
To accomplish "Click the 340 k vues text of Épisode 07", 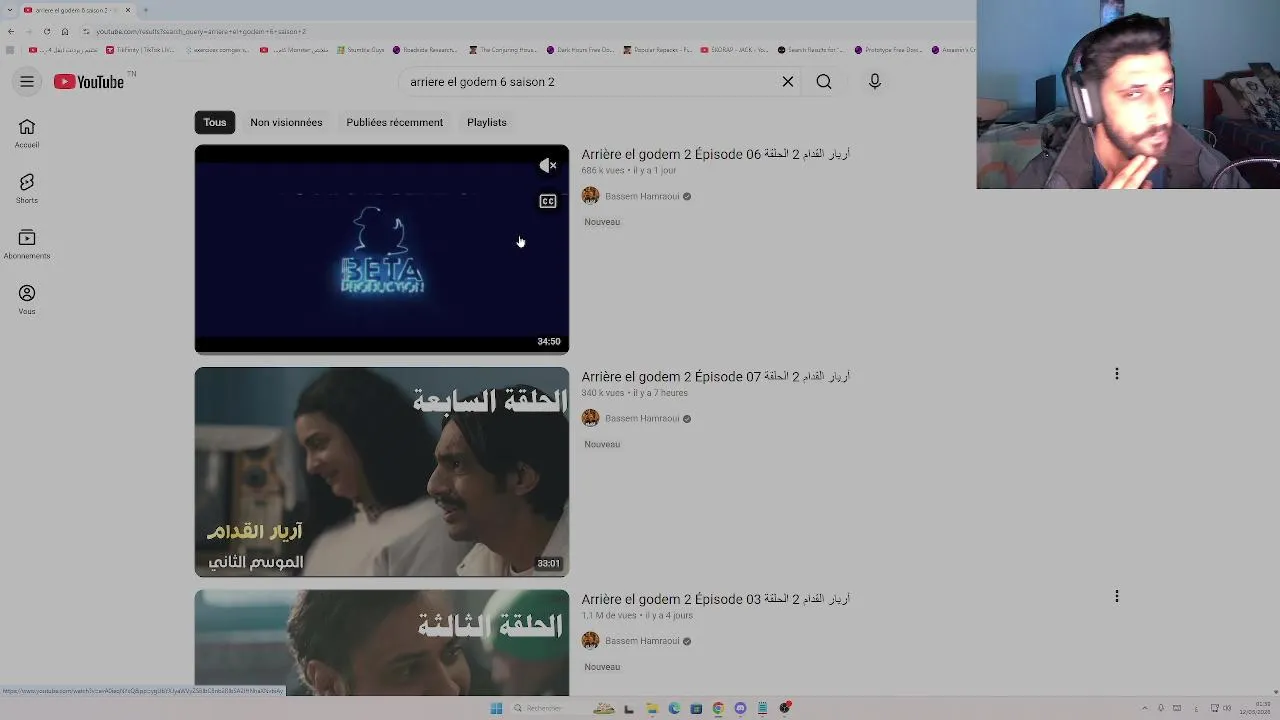I will [603, 393].
